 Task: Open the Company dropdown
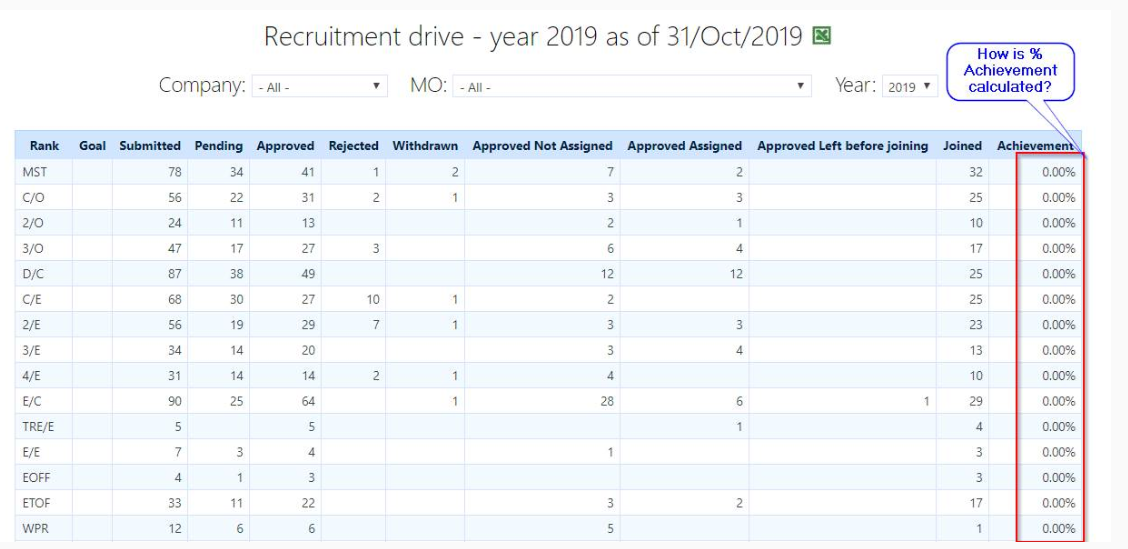pos(319,86)
